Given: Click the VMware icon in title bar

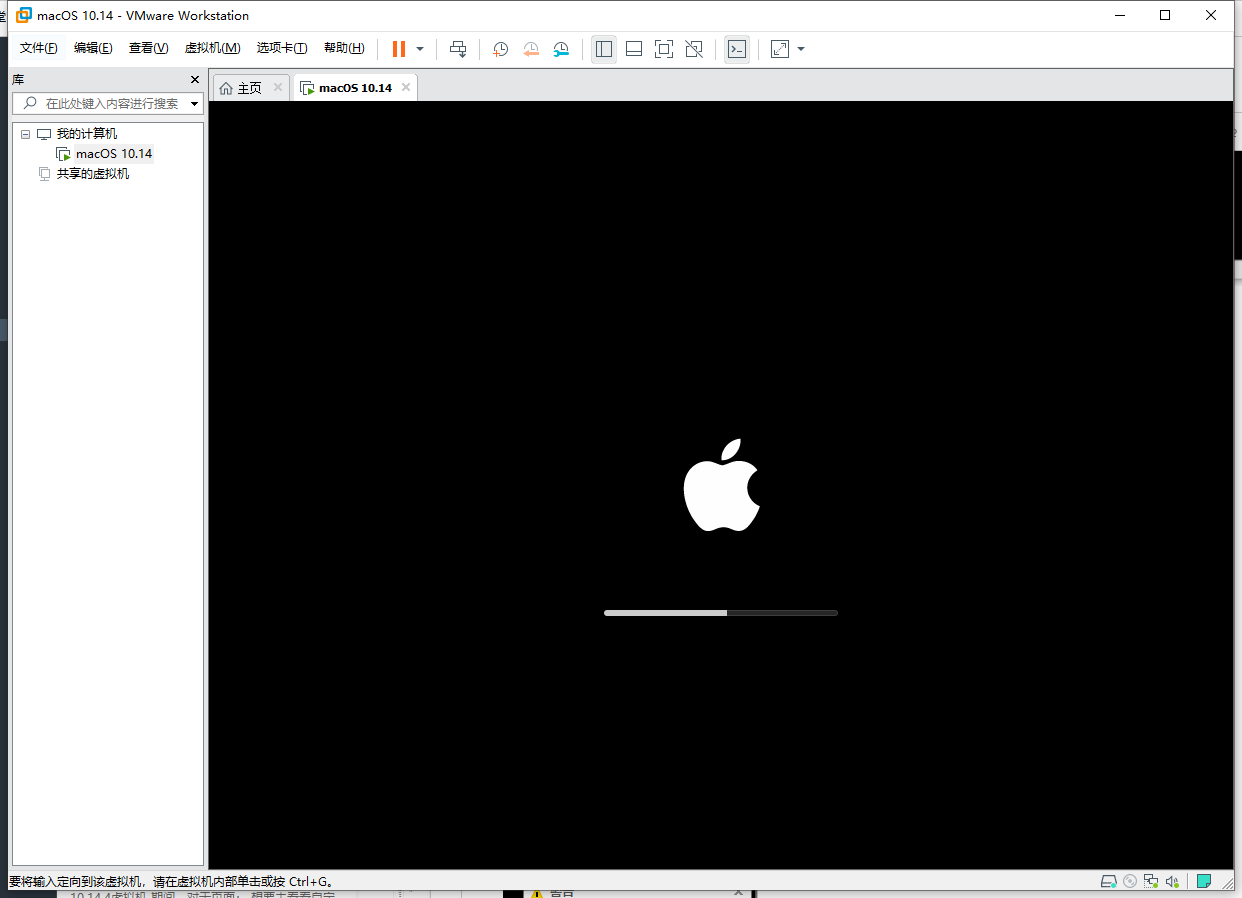Looking at the screenshot, I should [24, 15].
